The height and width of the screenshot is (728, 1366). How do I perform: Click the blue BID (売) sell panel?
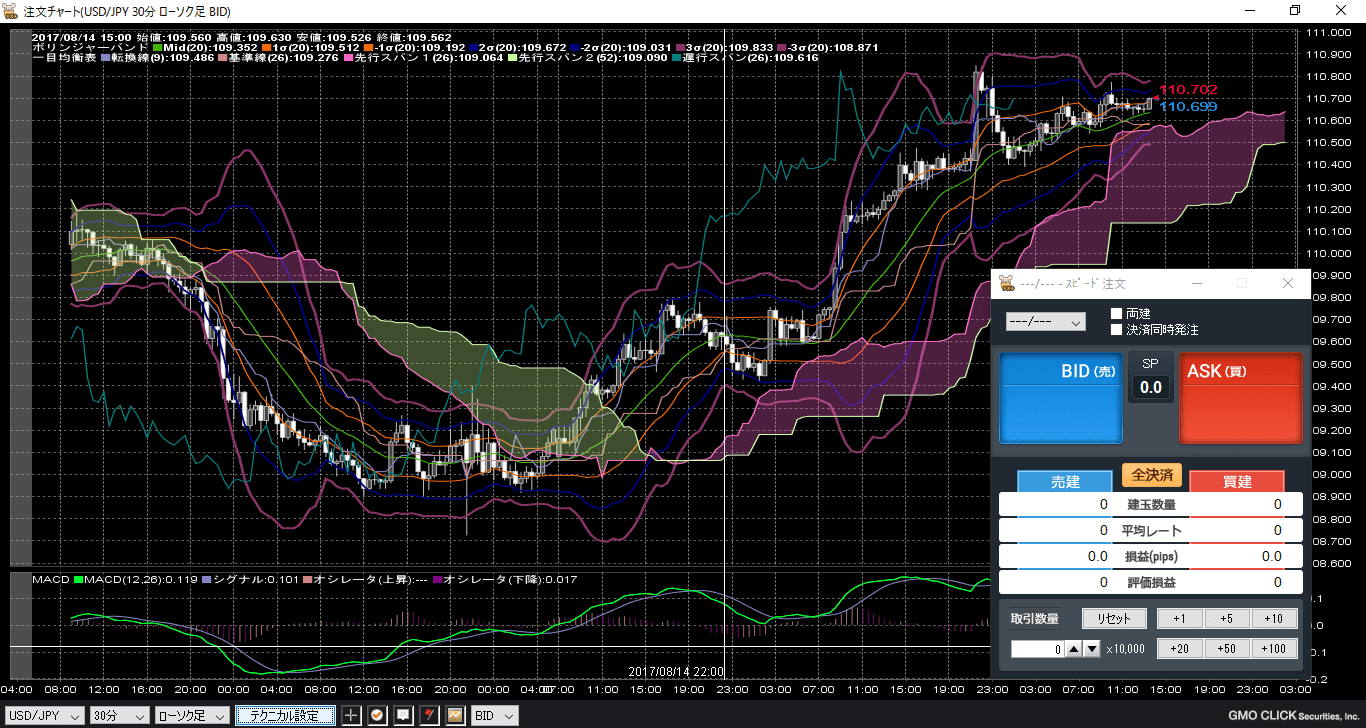[1061, 397]
